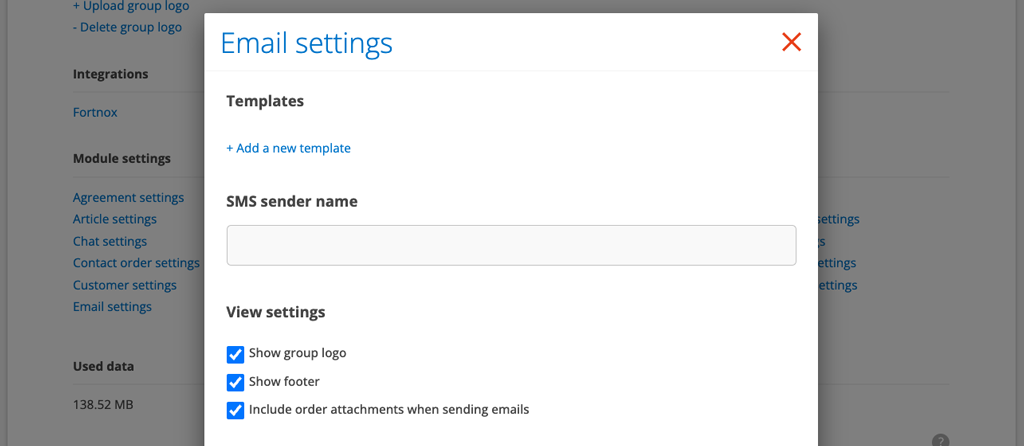Click '- Delete group logo' link
The width and height of the screenshot is (1024, 446).
127,27
